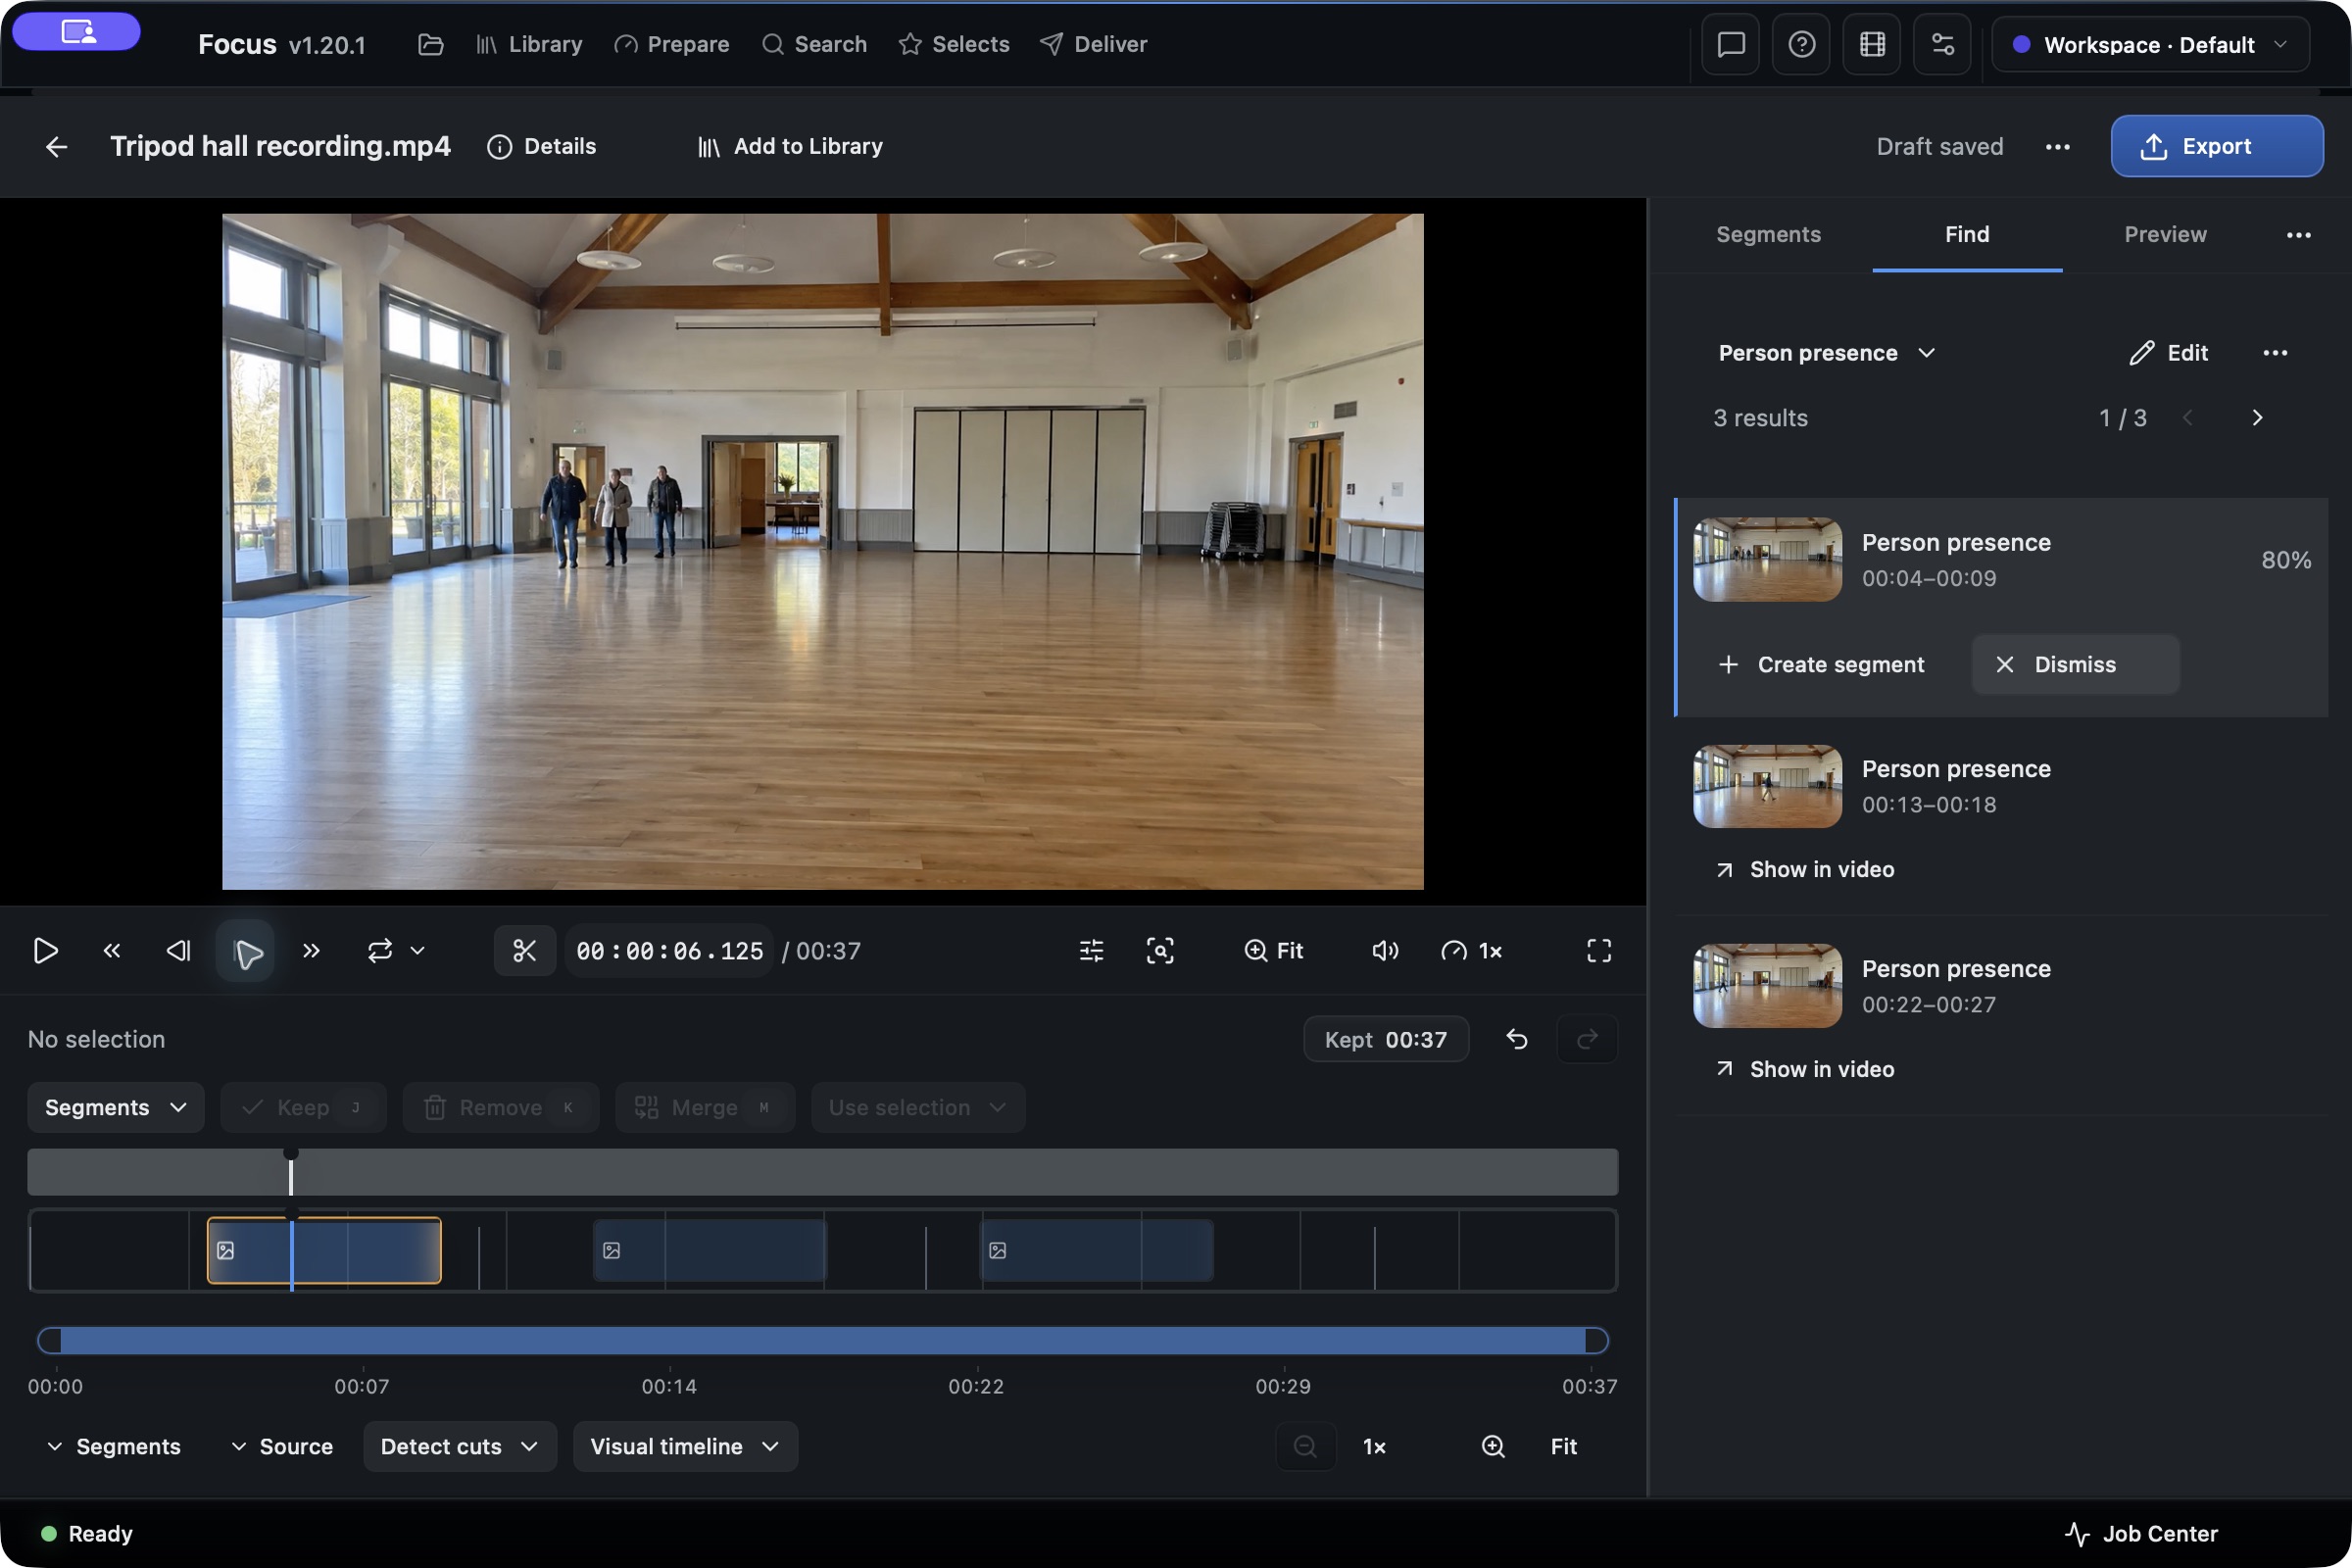Undo the last edit
The height and width of the screenshot is (1568, 2352).
pyautogui.click(x=1517, y=1039)
